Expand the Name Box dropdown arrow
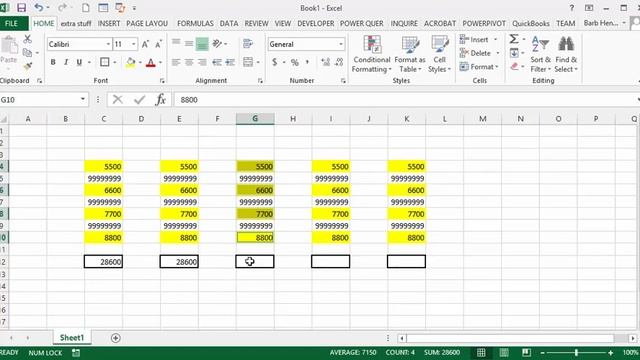The image size is (640, 360). [x=82, y=99]
